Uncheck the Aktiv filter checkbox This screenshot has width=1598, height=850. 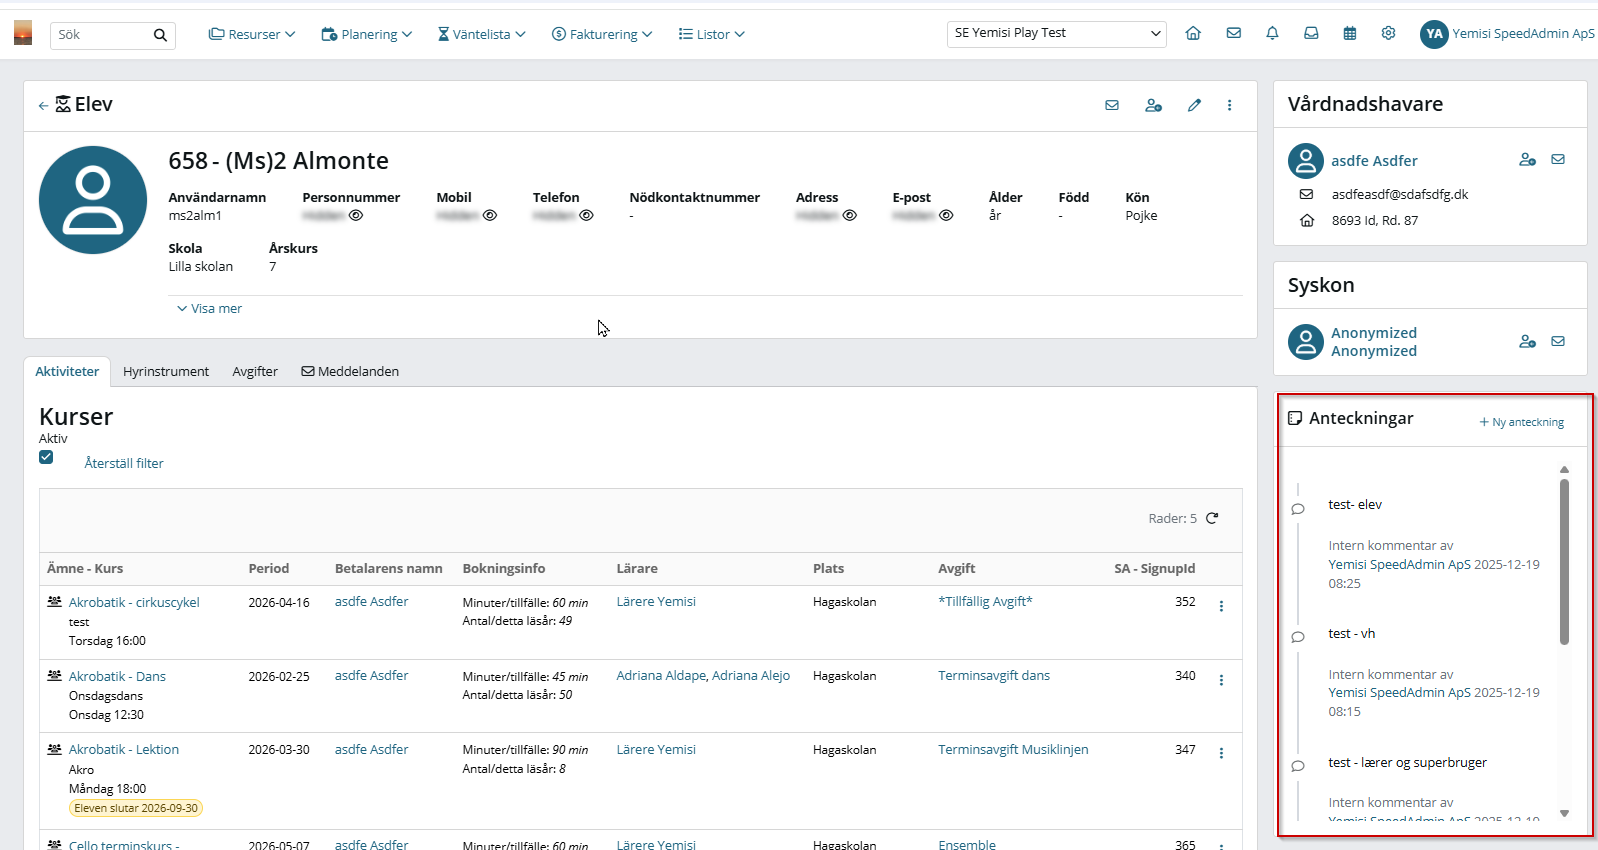point(46,457)
